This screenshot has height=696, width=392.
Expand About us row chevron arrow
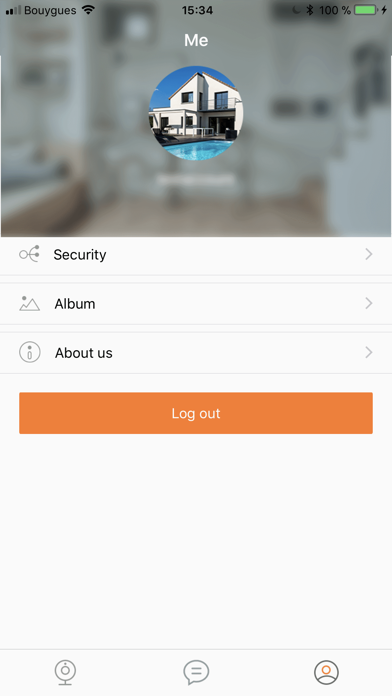pyautogui.click(x=368, y=353)
